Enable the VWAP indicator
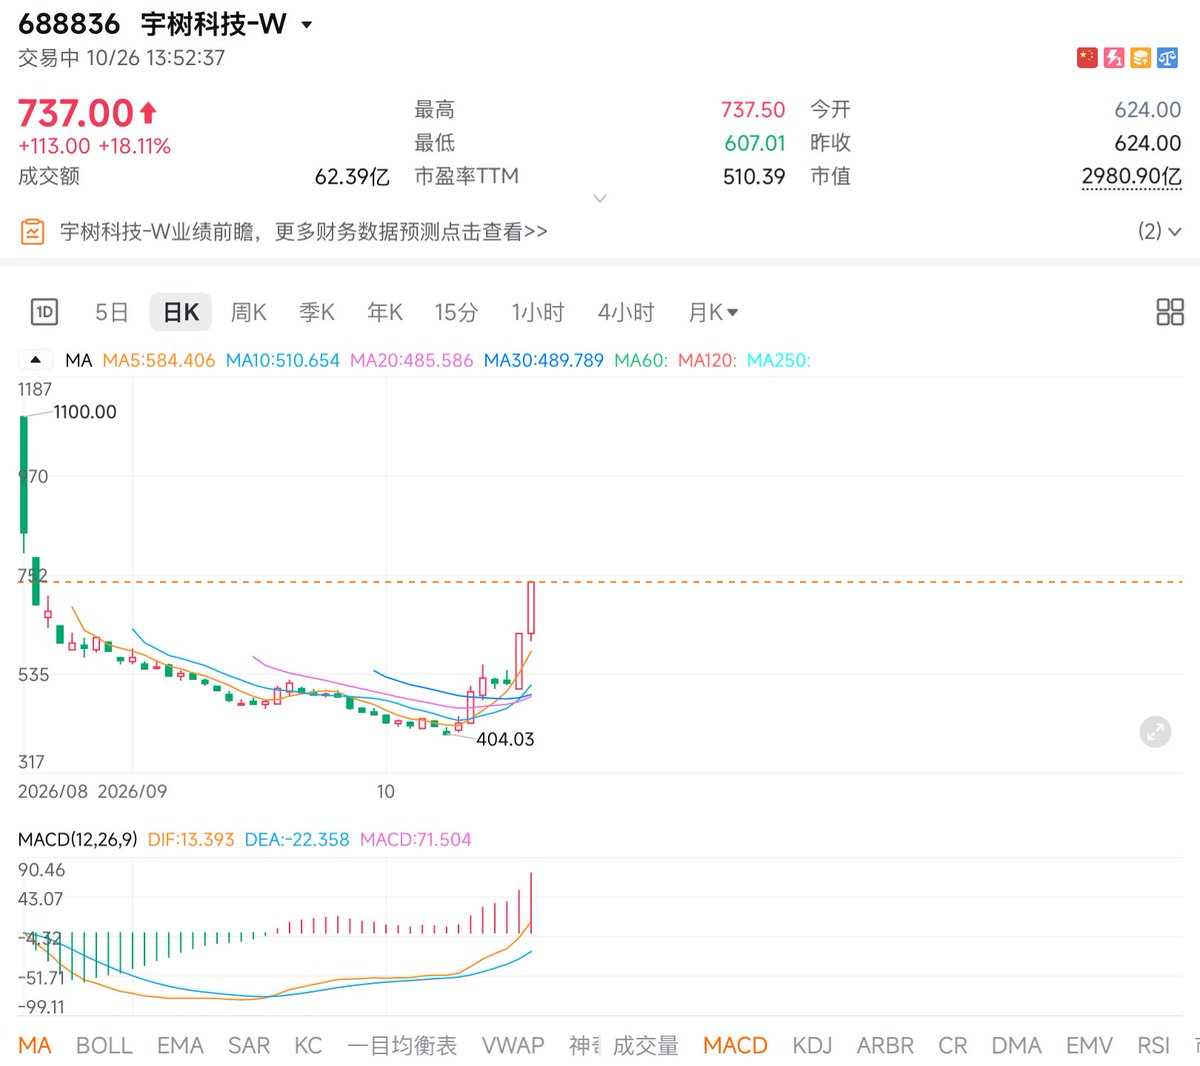1200x1066 pixels. [513, 1046]
